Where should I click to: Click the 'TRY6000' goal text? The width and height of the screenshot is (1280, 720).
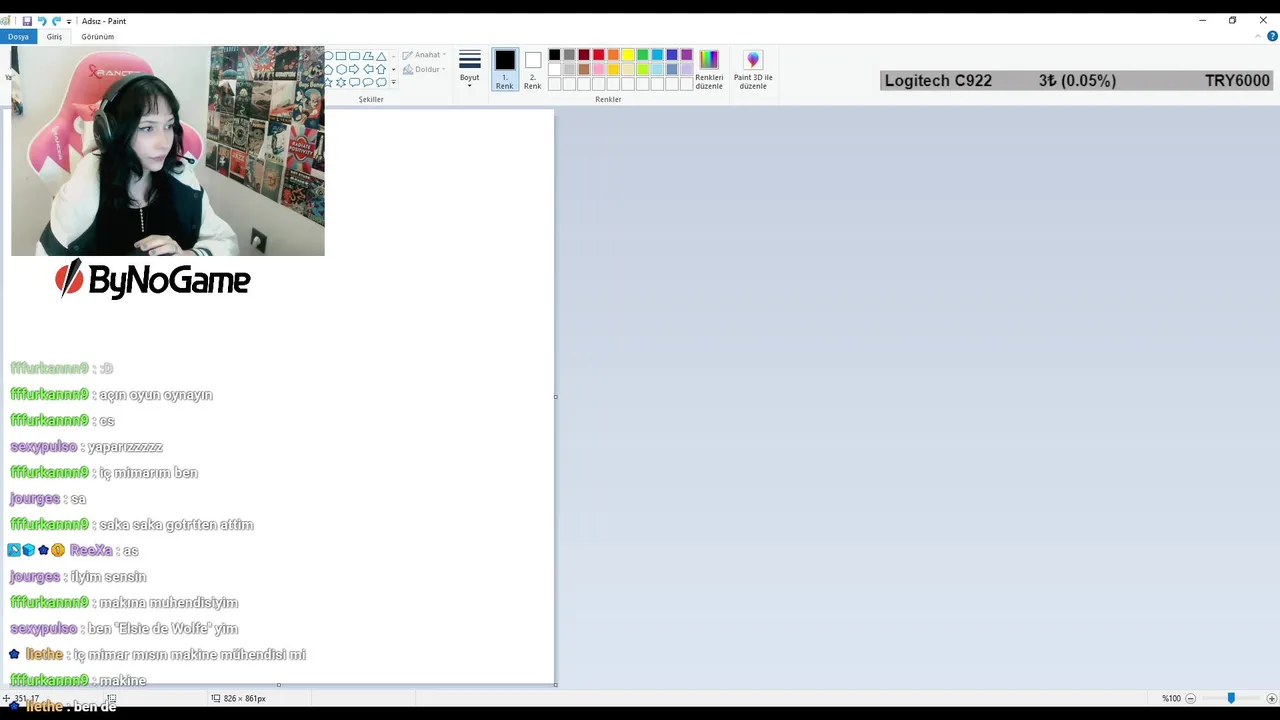[x=1237, y=81]
